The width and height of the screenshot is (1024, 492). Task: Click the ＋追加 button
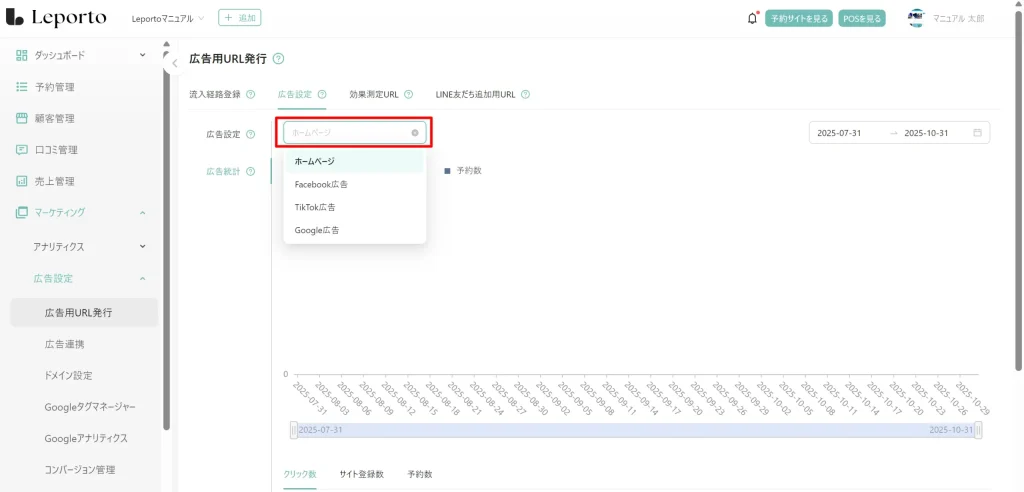(239, 19)
